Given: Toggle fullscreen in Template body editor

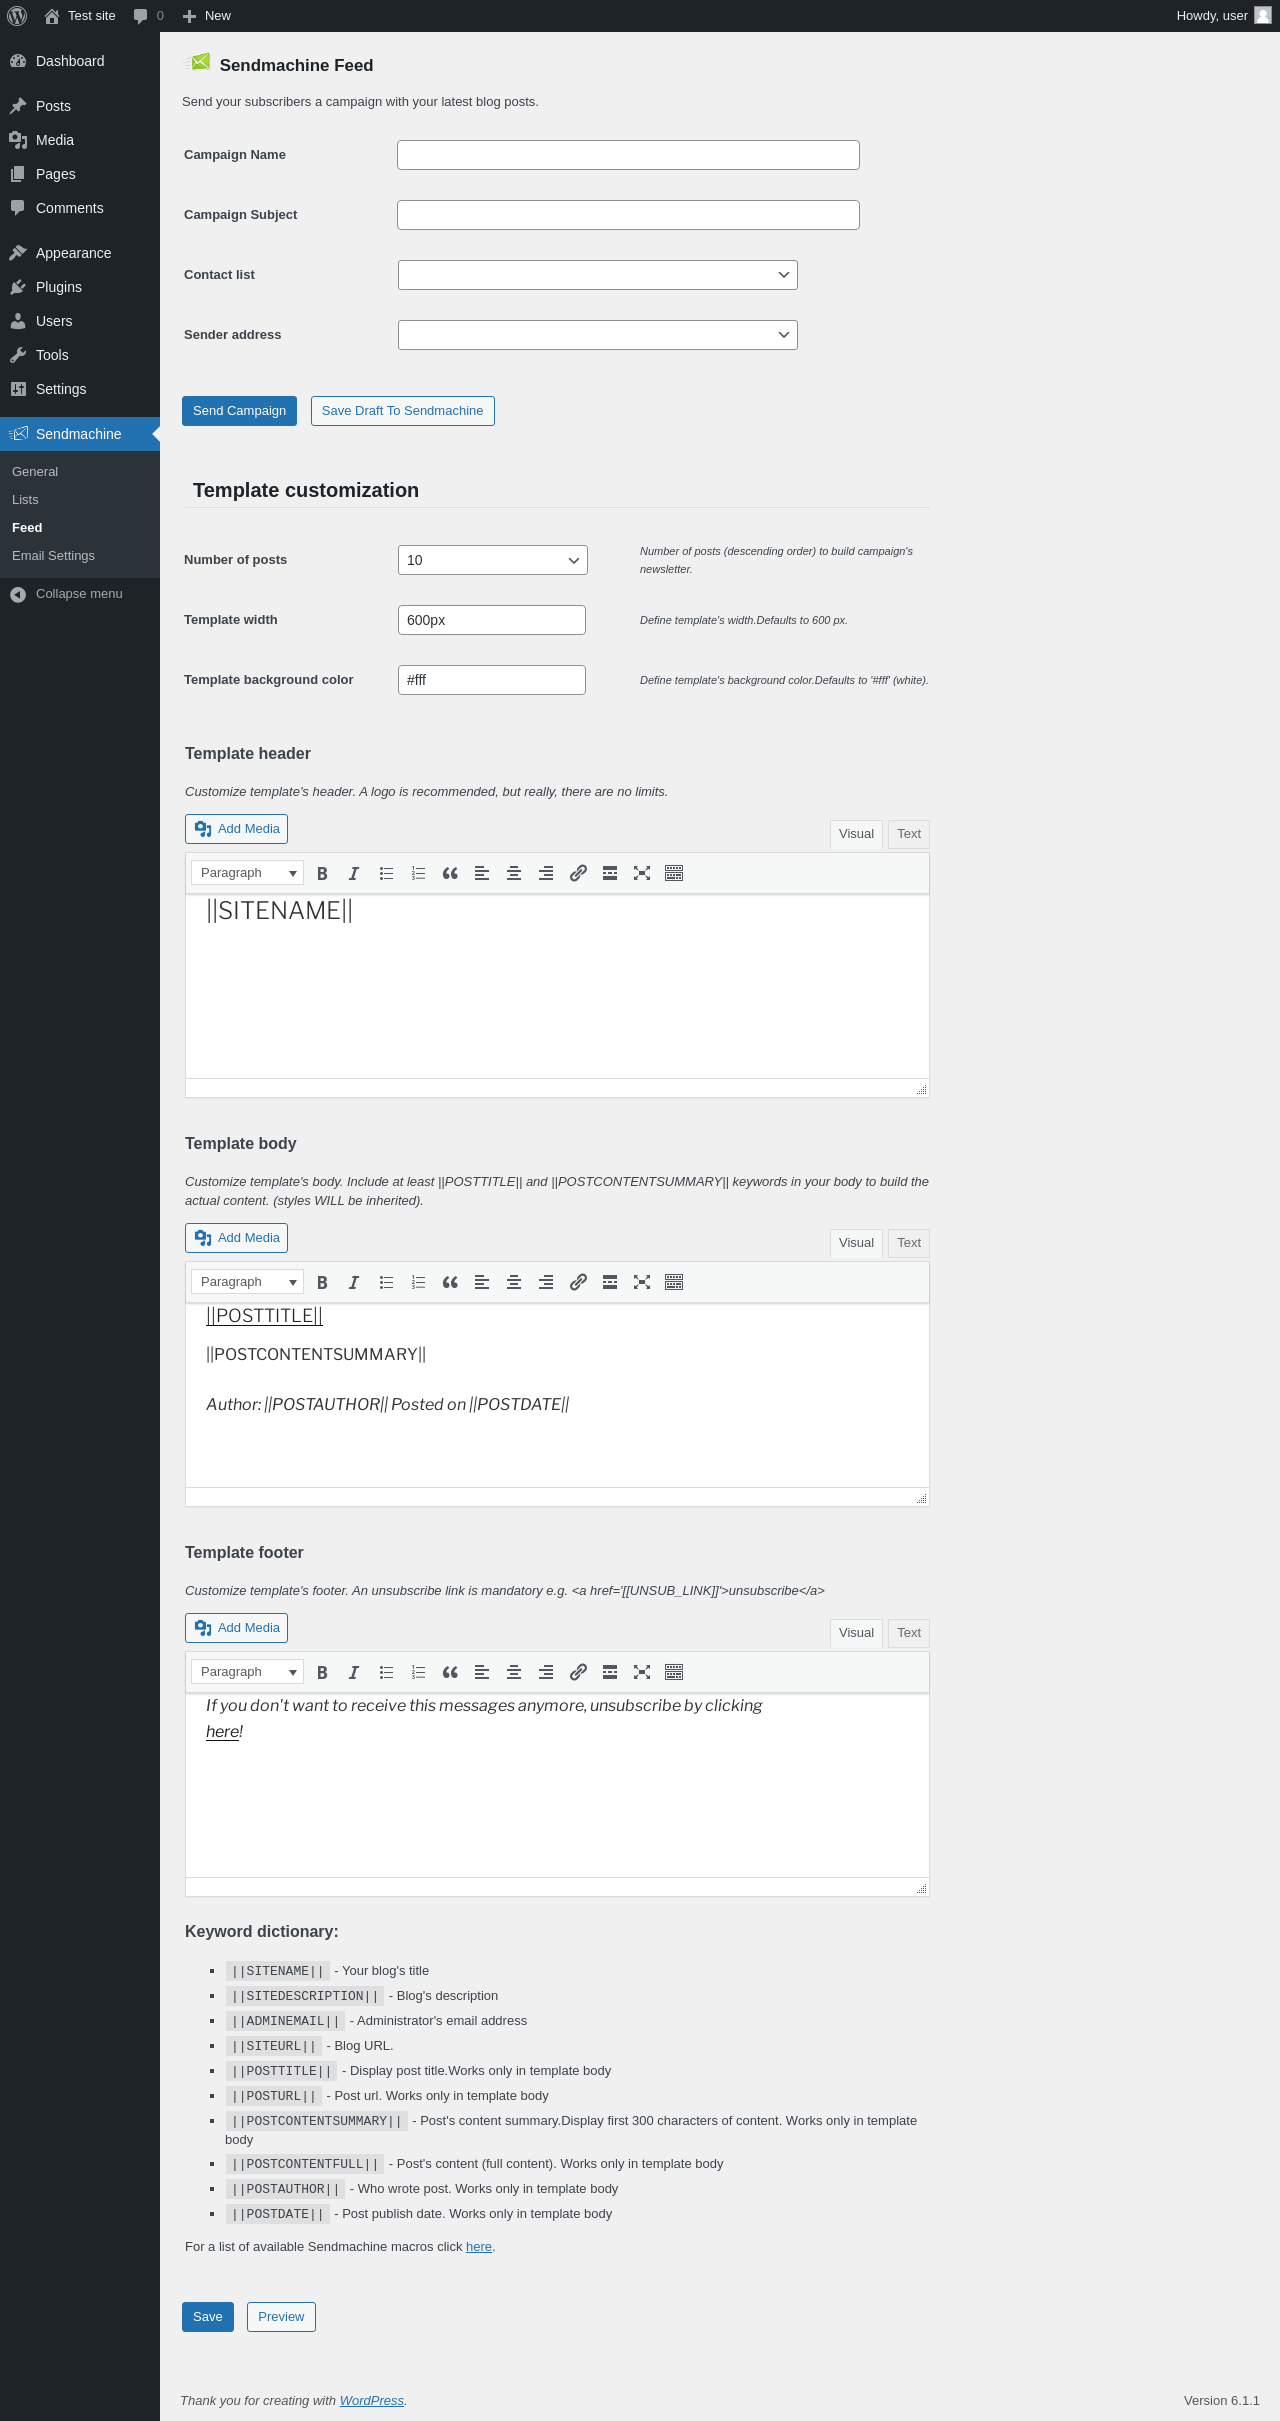Looking at the screenshot, I should coord(642,1283).
